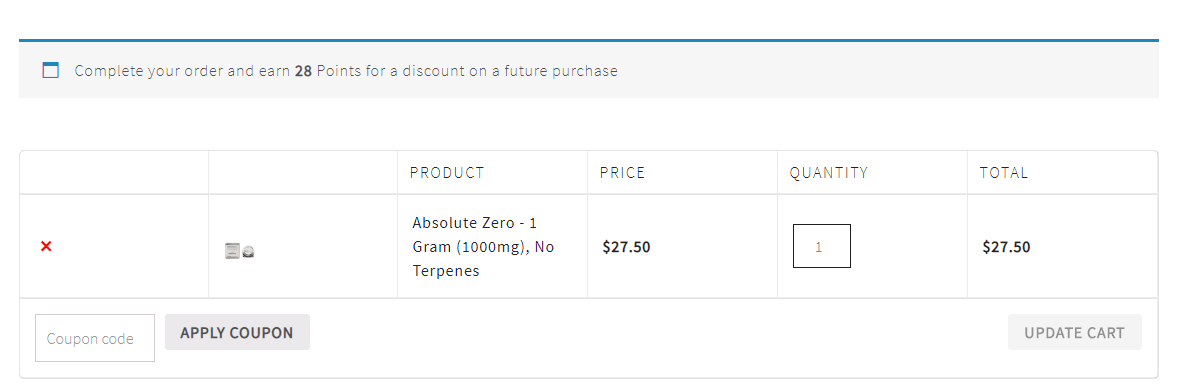This screenshot has width=1186, height=386.
Task: Click the Update Cart button
Action: click(x=1075, y=332)
